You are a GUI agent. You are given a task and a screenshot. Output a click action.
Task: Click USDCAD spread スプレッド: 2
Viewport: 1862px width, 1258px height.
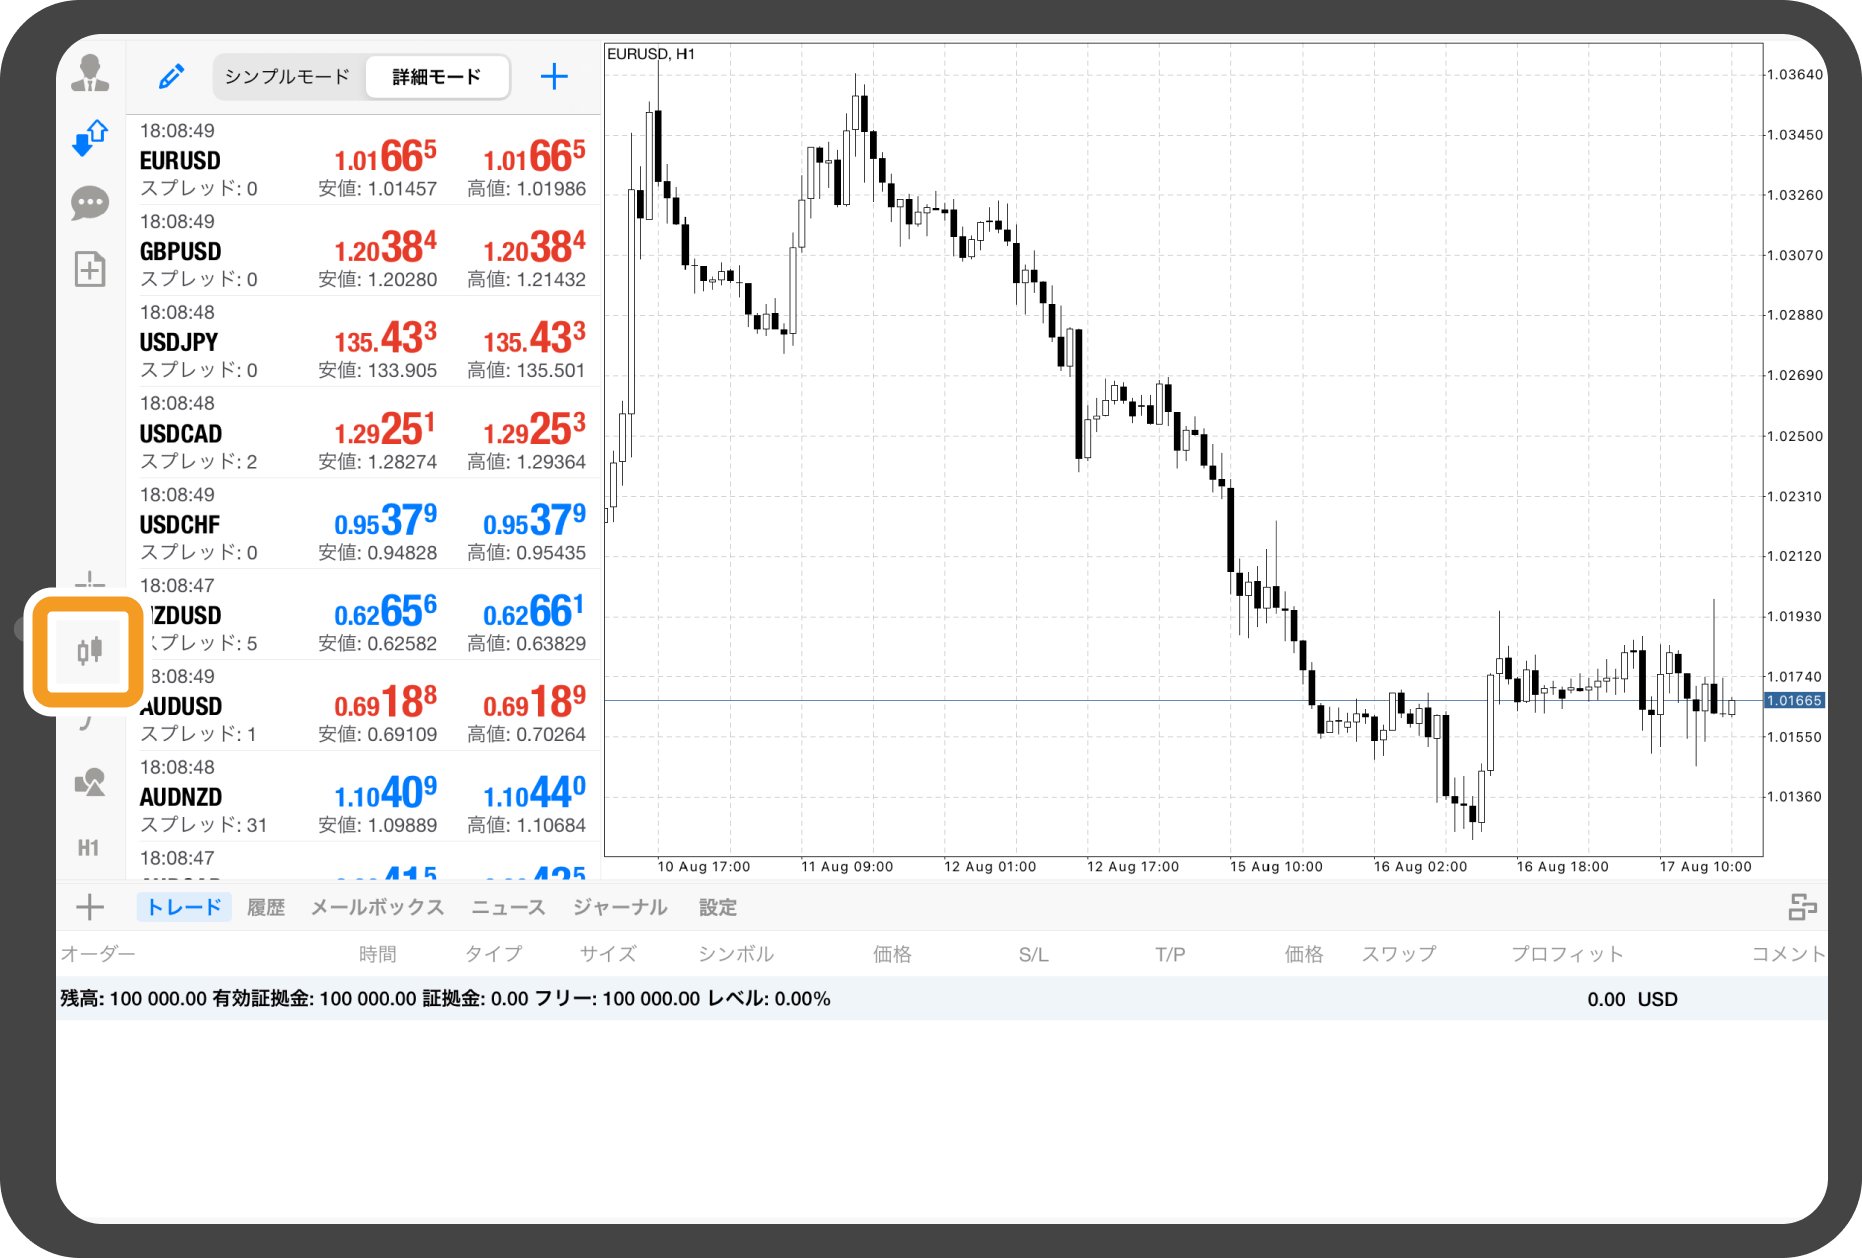(x=198, y=461)
